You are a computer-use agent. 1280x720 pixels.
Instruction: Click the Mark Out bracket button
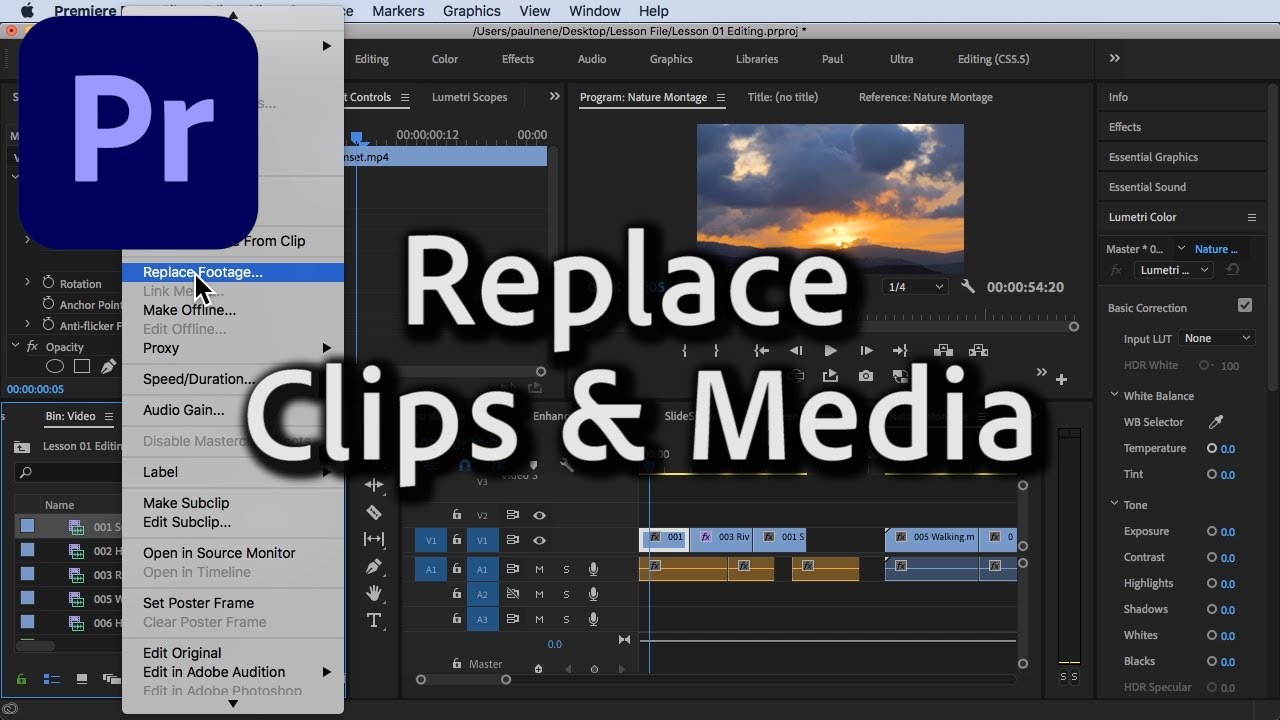(716, 350)
